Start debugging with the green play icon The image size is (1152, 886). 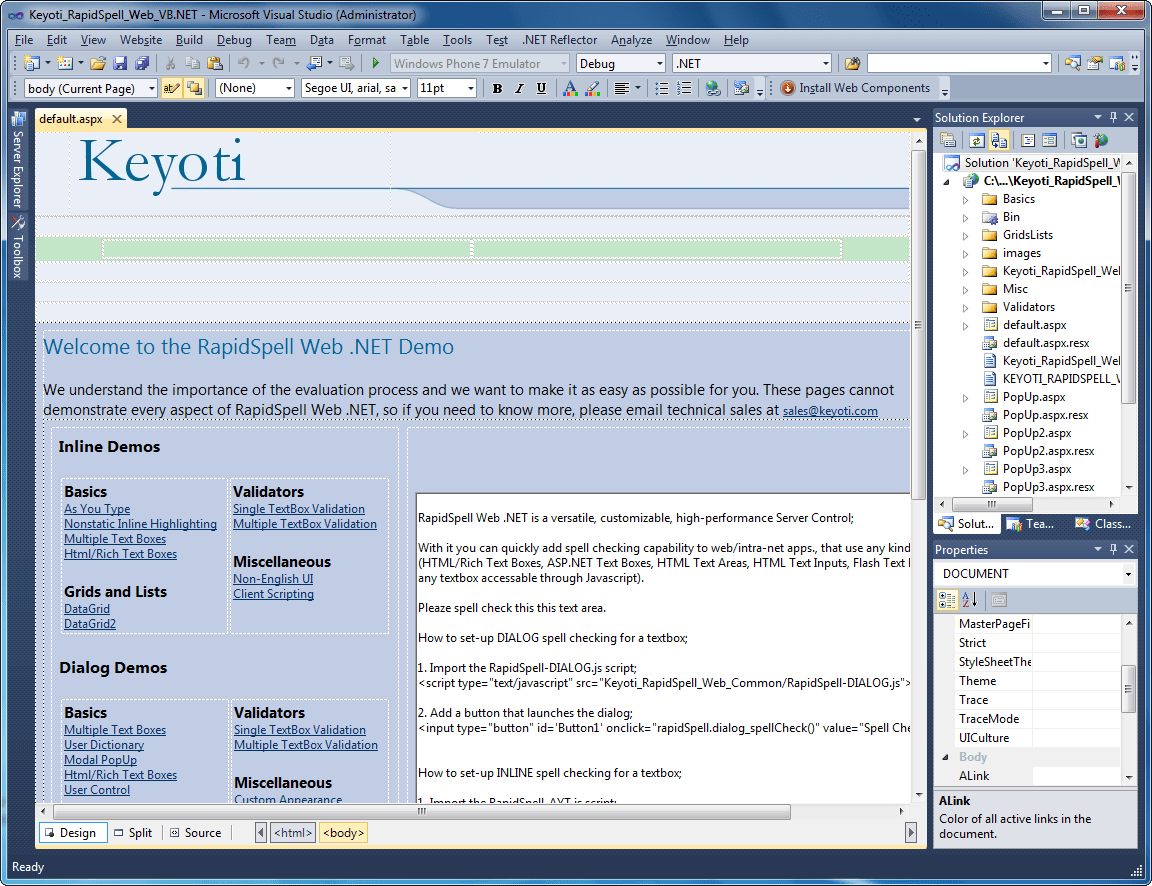pyautogui.click(x=375, y=62)
